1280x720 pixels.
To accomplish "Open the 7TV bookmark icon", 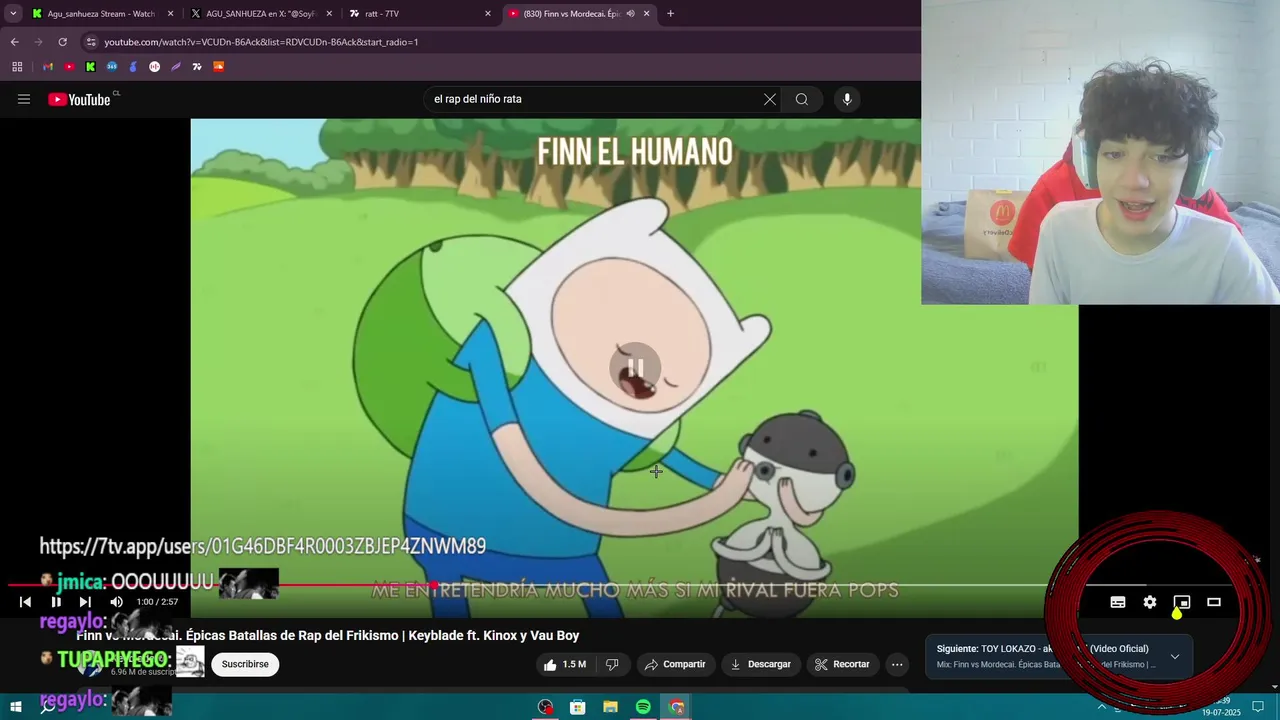I will (197, 67).
